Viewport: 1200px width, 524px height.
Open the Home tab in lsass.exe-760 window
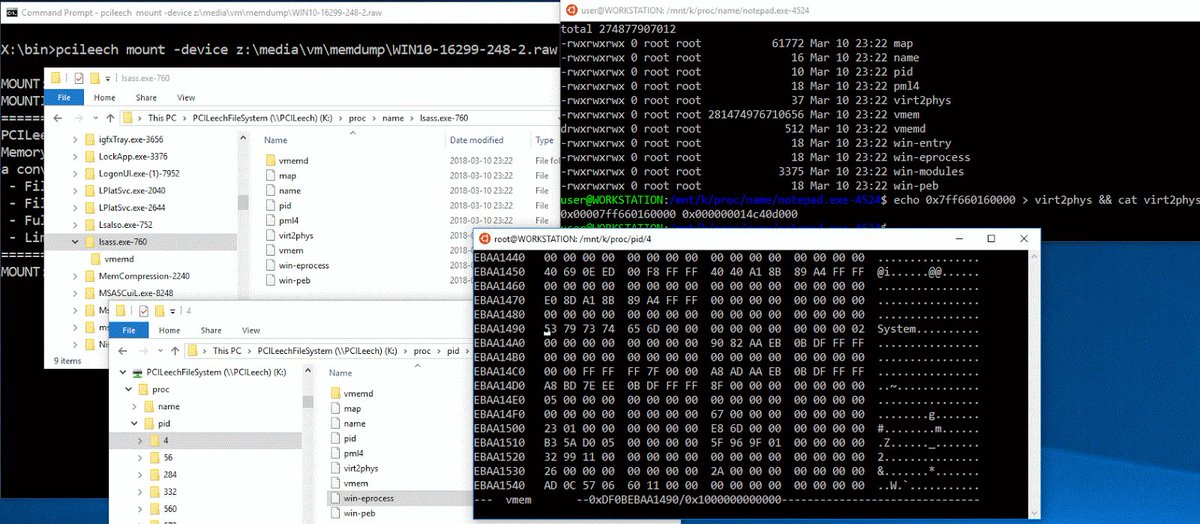point(105,98)
